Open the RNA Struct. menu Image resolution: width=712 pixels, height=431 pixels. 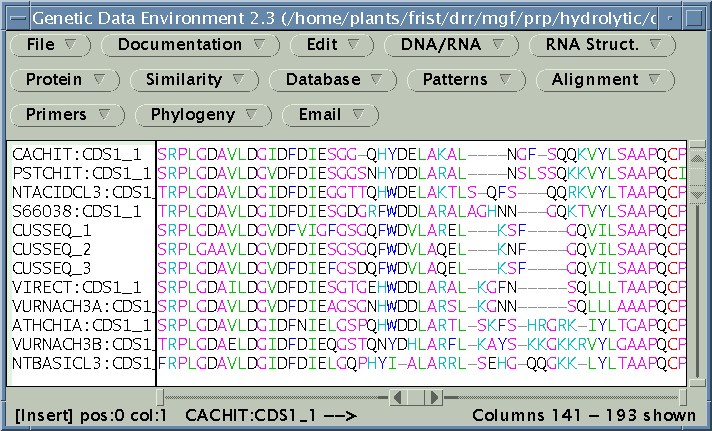tap(603, 45)
